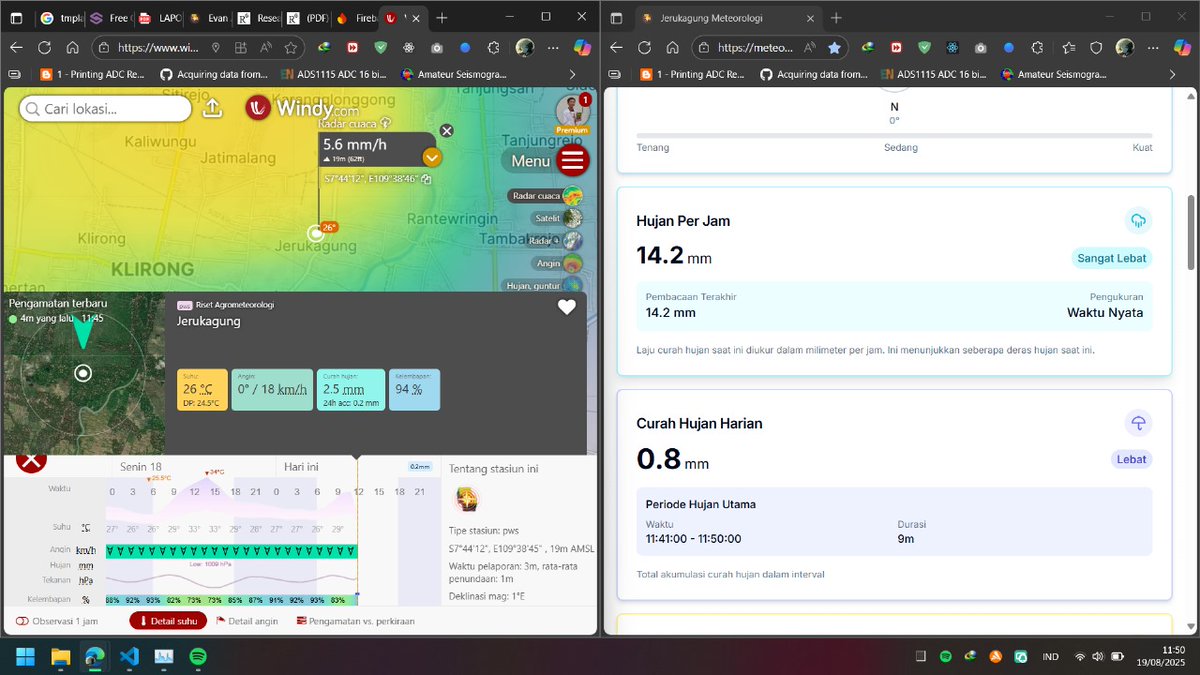
Task: Refresh the Windy page in left browser
Action: 44,47
